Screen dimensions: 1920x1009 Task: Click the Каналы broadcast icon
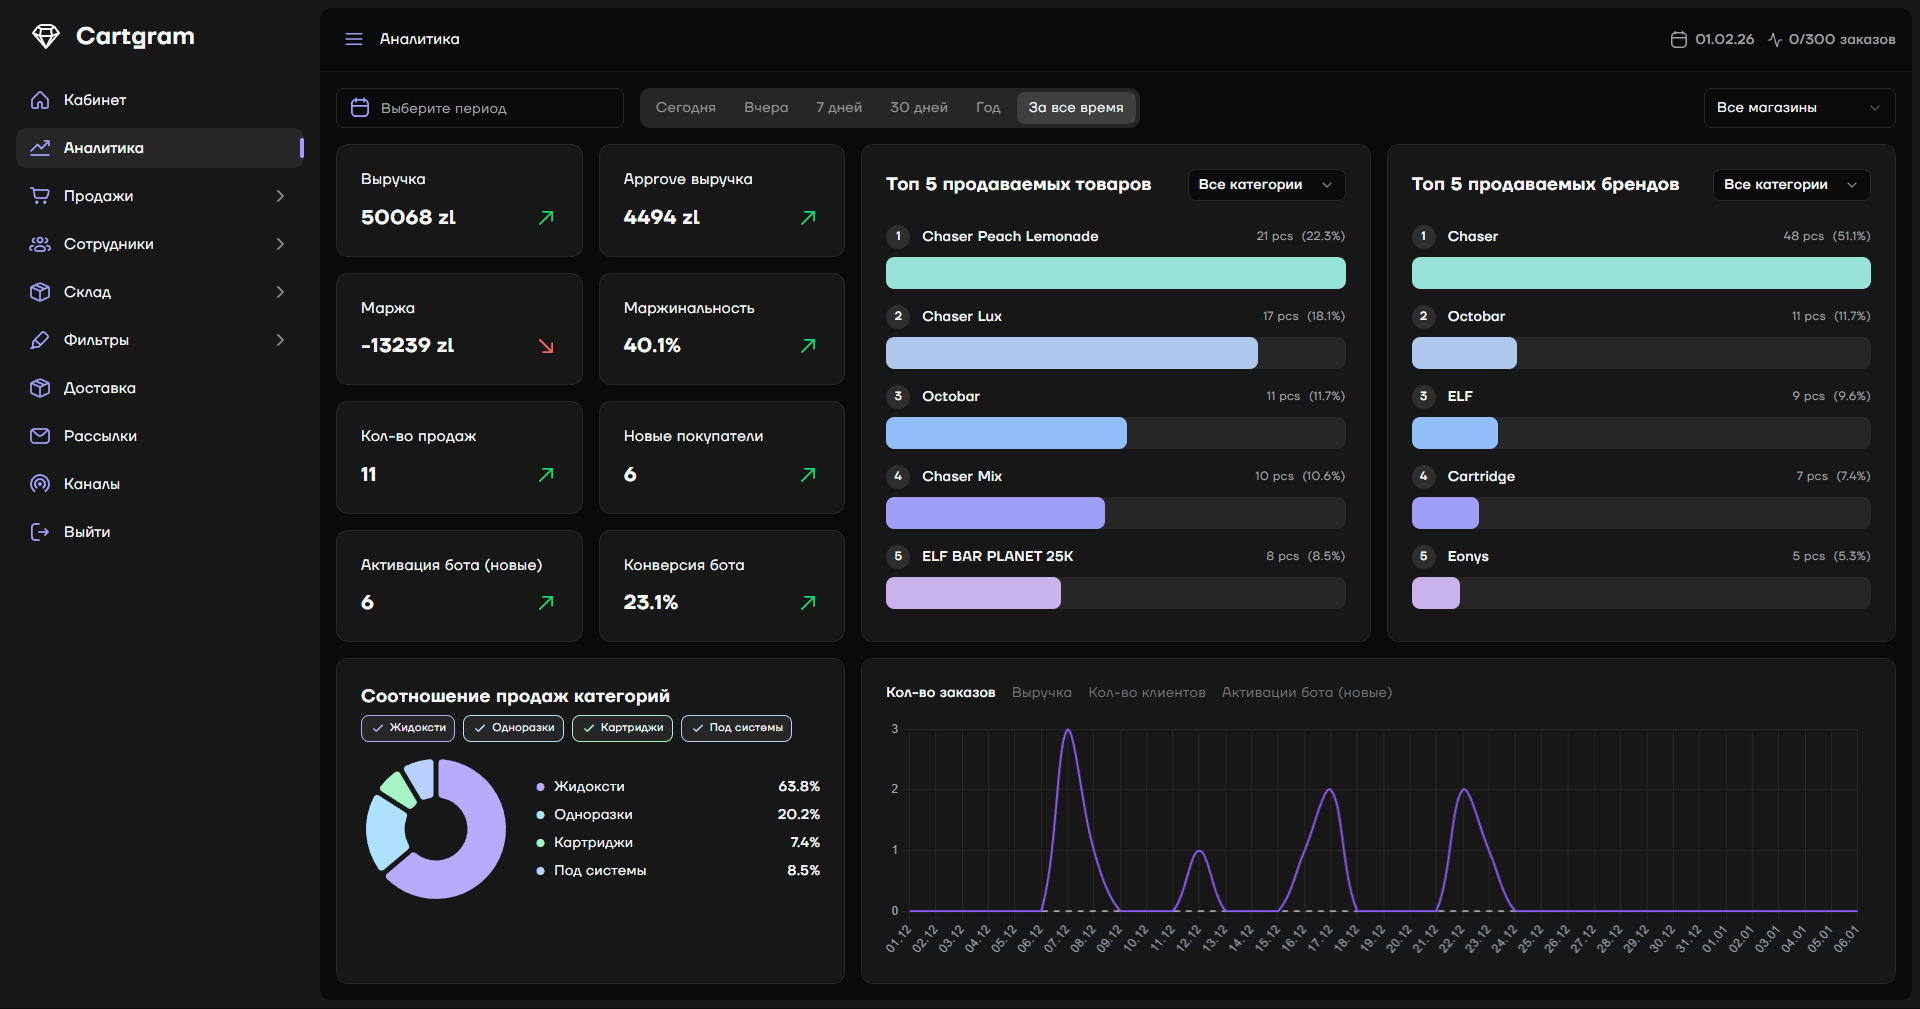point(40,484)
